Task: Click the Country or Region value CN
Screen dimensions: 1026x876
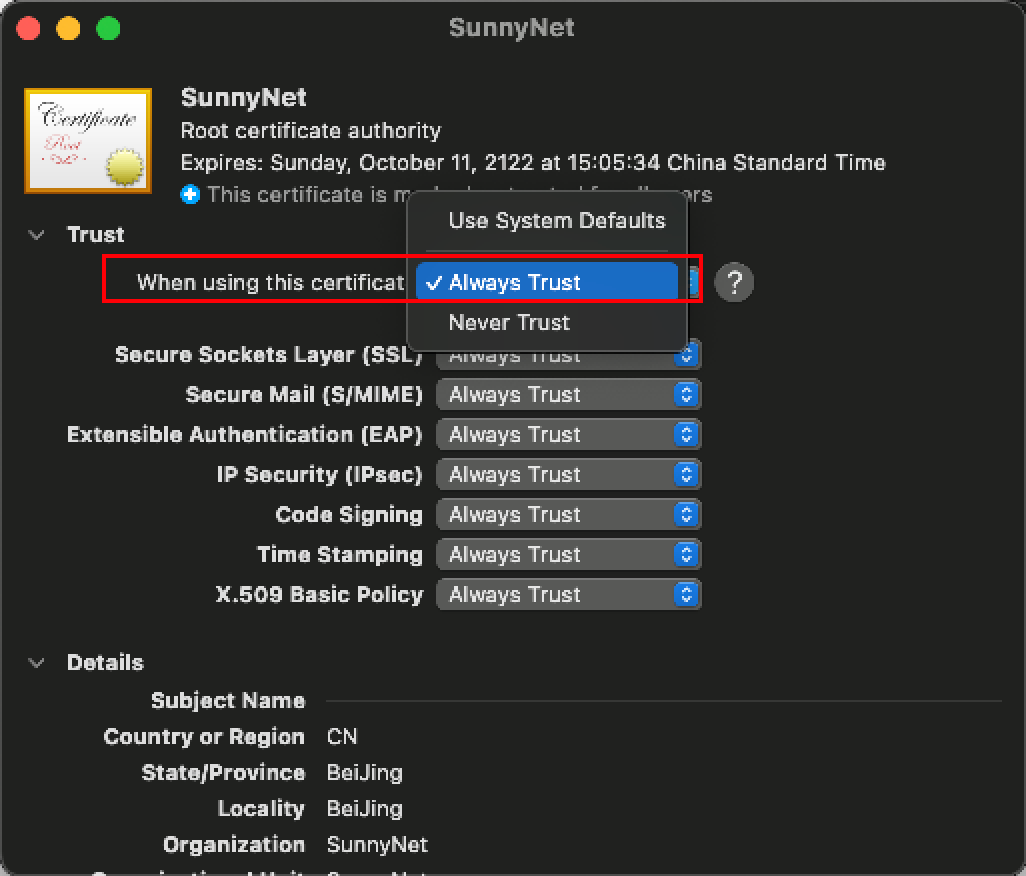Action: pos(342,737)
